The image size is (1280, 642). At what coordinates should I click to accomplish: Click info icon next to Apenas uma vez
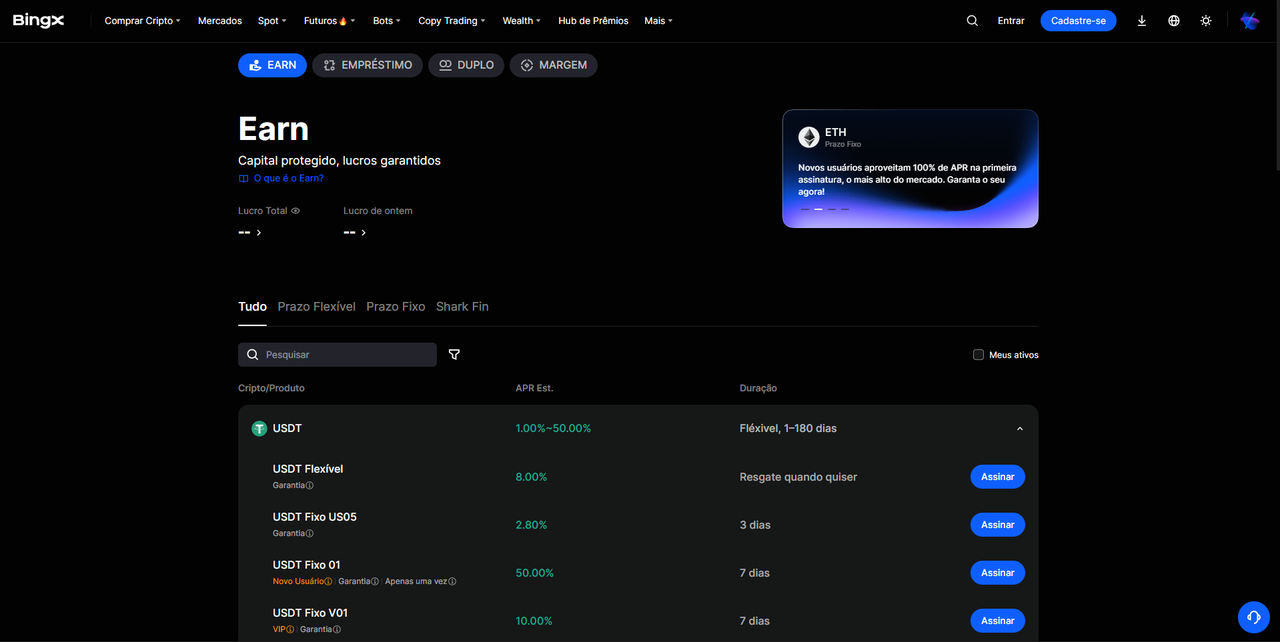coord(452,581)
